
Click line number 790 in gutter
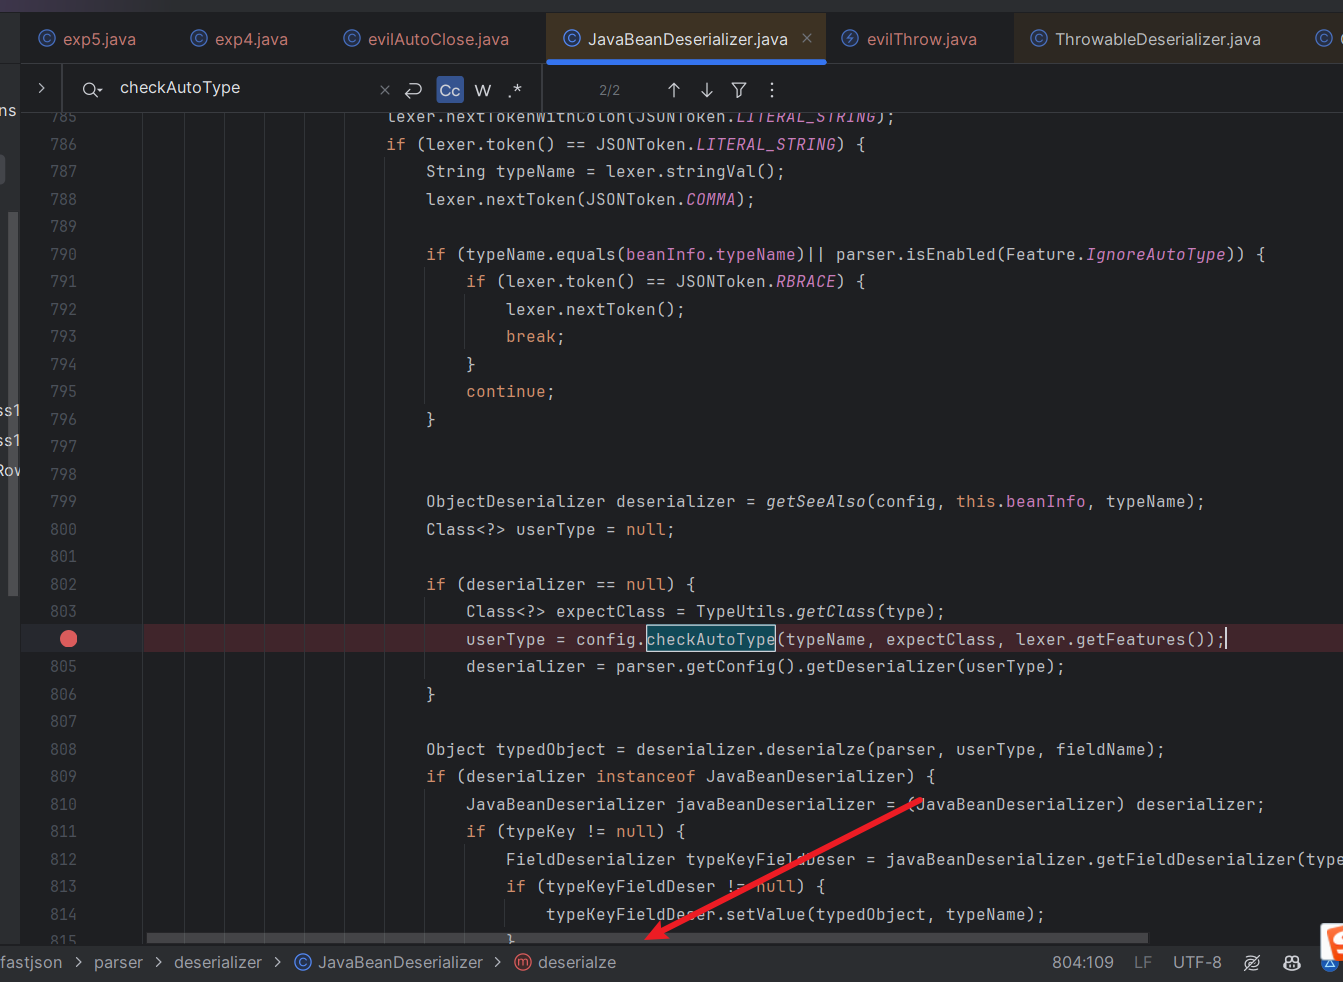[63, 255]
